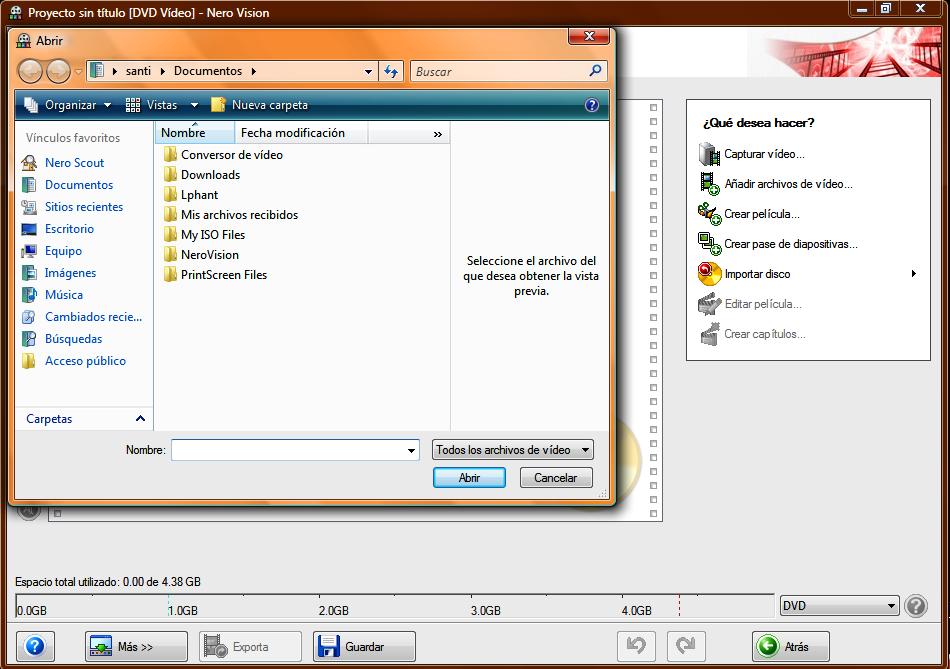Viewport: 950px width, 669px height.
Task: Click santi in the address breadcrumb
Action: tap(138, 71)
